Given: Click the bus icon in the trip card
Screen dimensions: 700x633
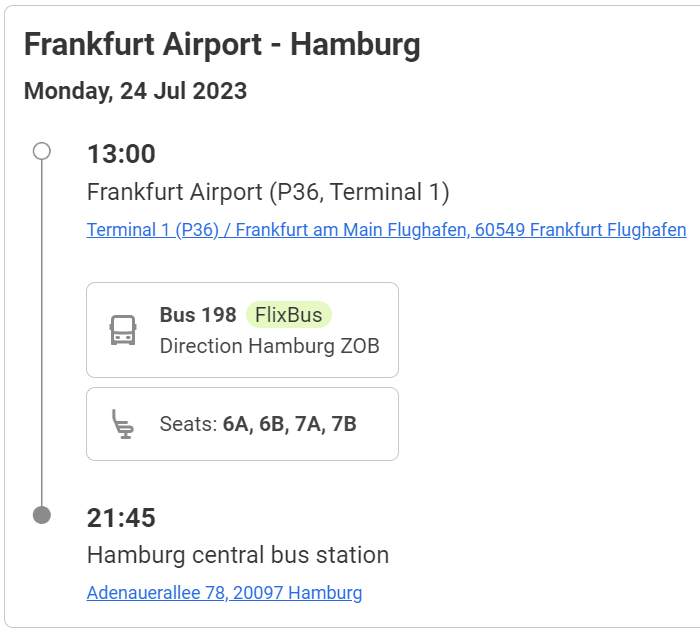Looking at the screenshot, I should point(123,330).
